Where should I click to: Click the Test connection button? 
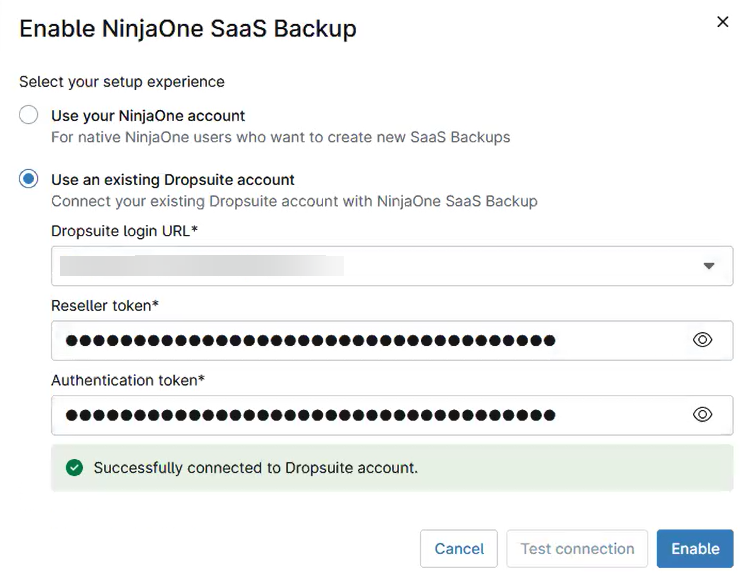[x=577, y=549]
